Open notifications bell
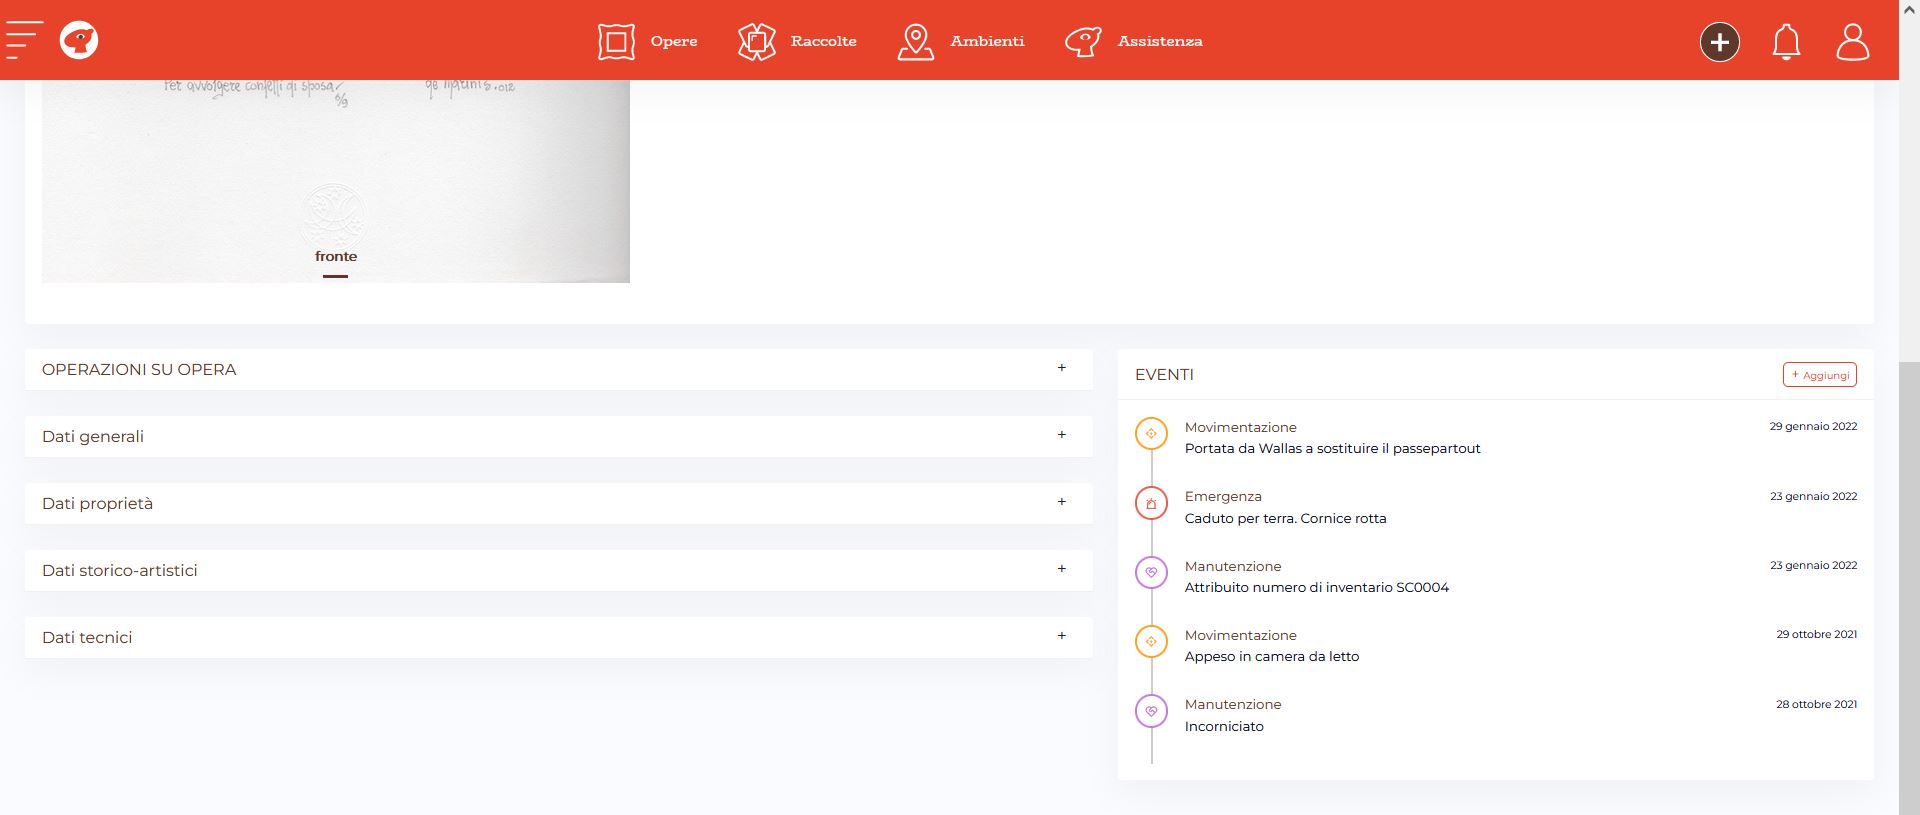Screen dimensions: 1920x815 pyautogui.click(x=1786, y=42)
